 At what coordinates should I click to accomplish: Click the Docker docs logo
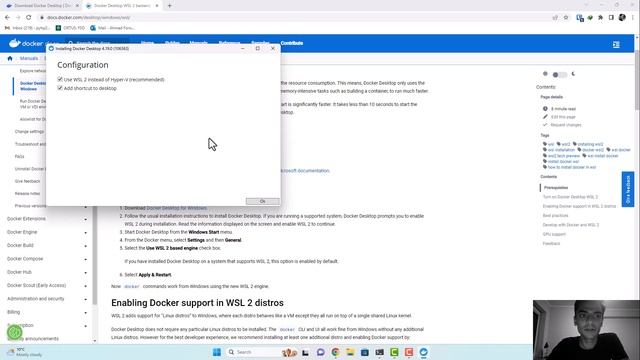25,43
